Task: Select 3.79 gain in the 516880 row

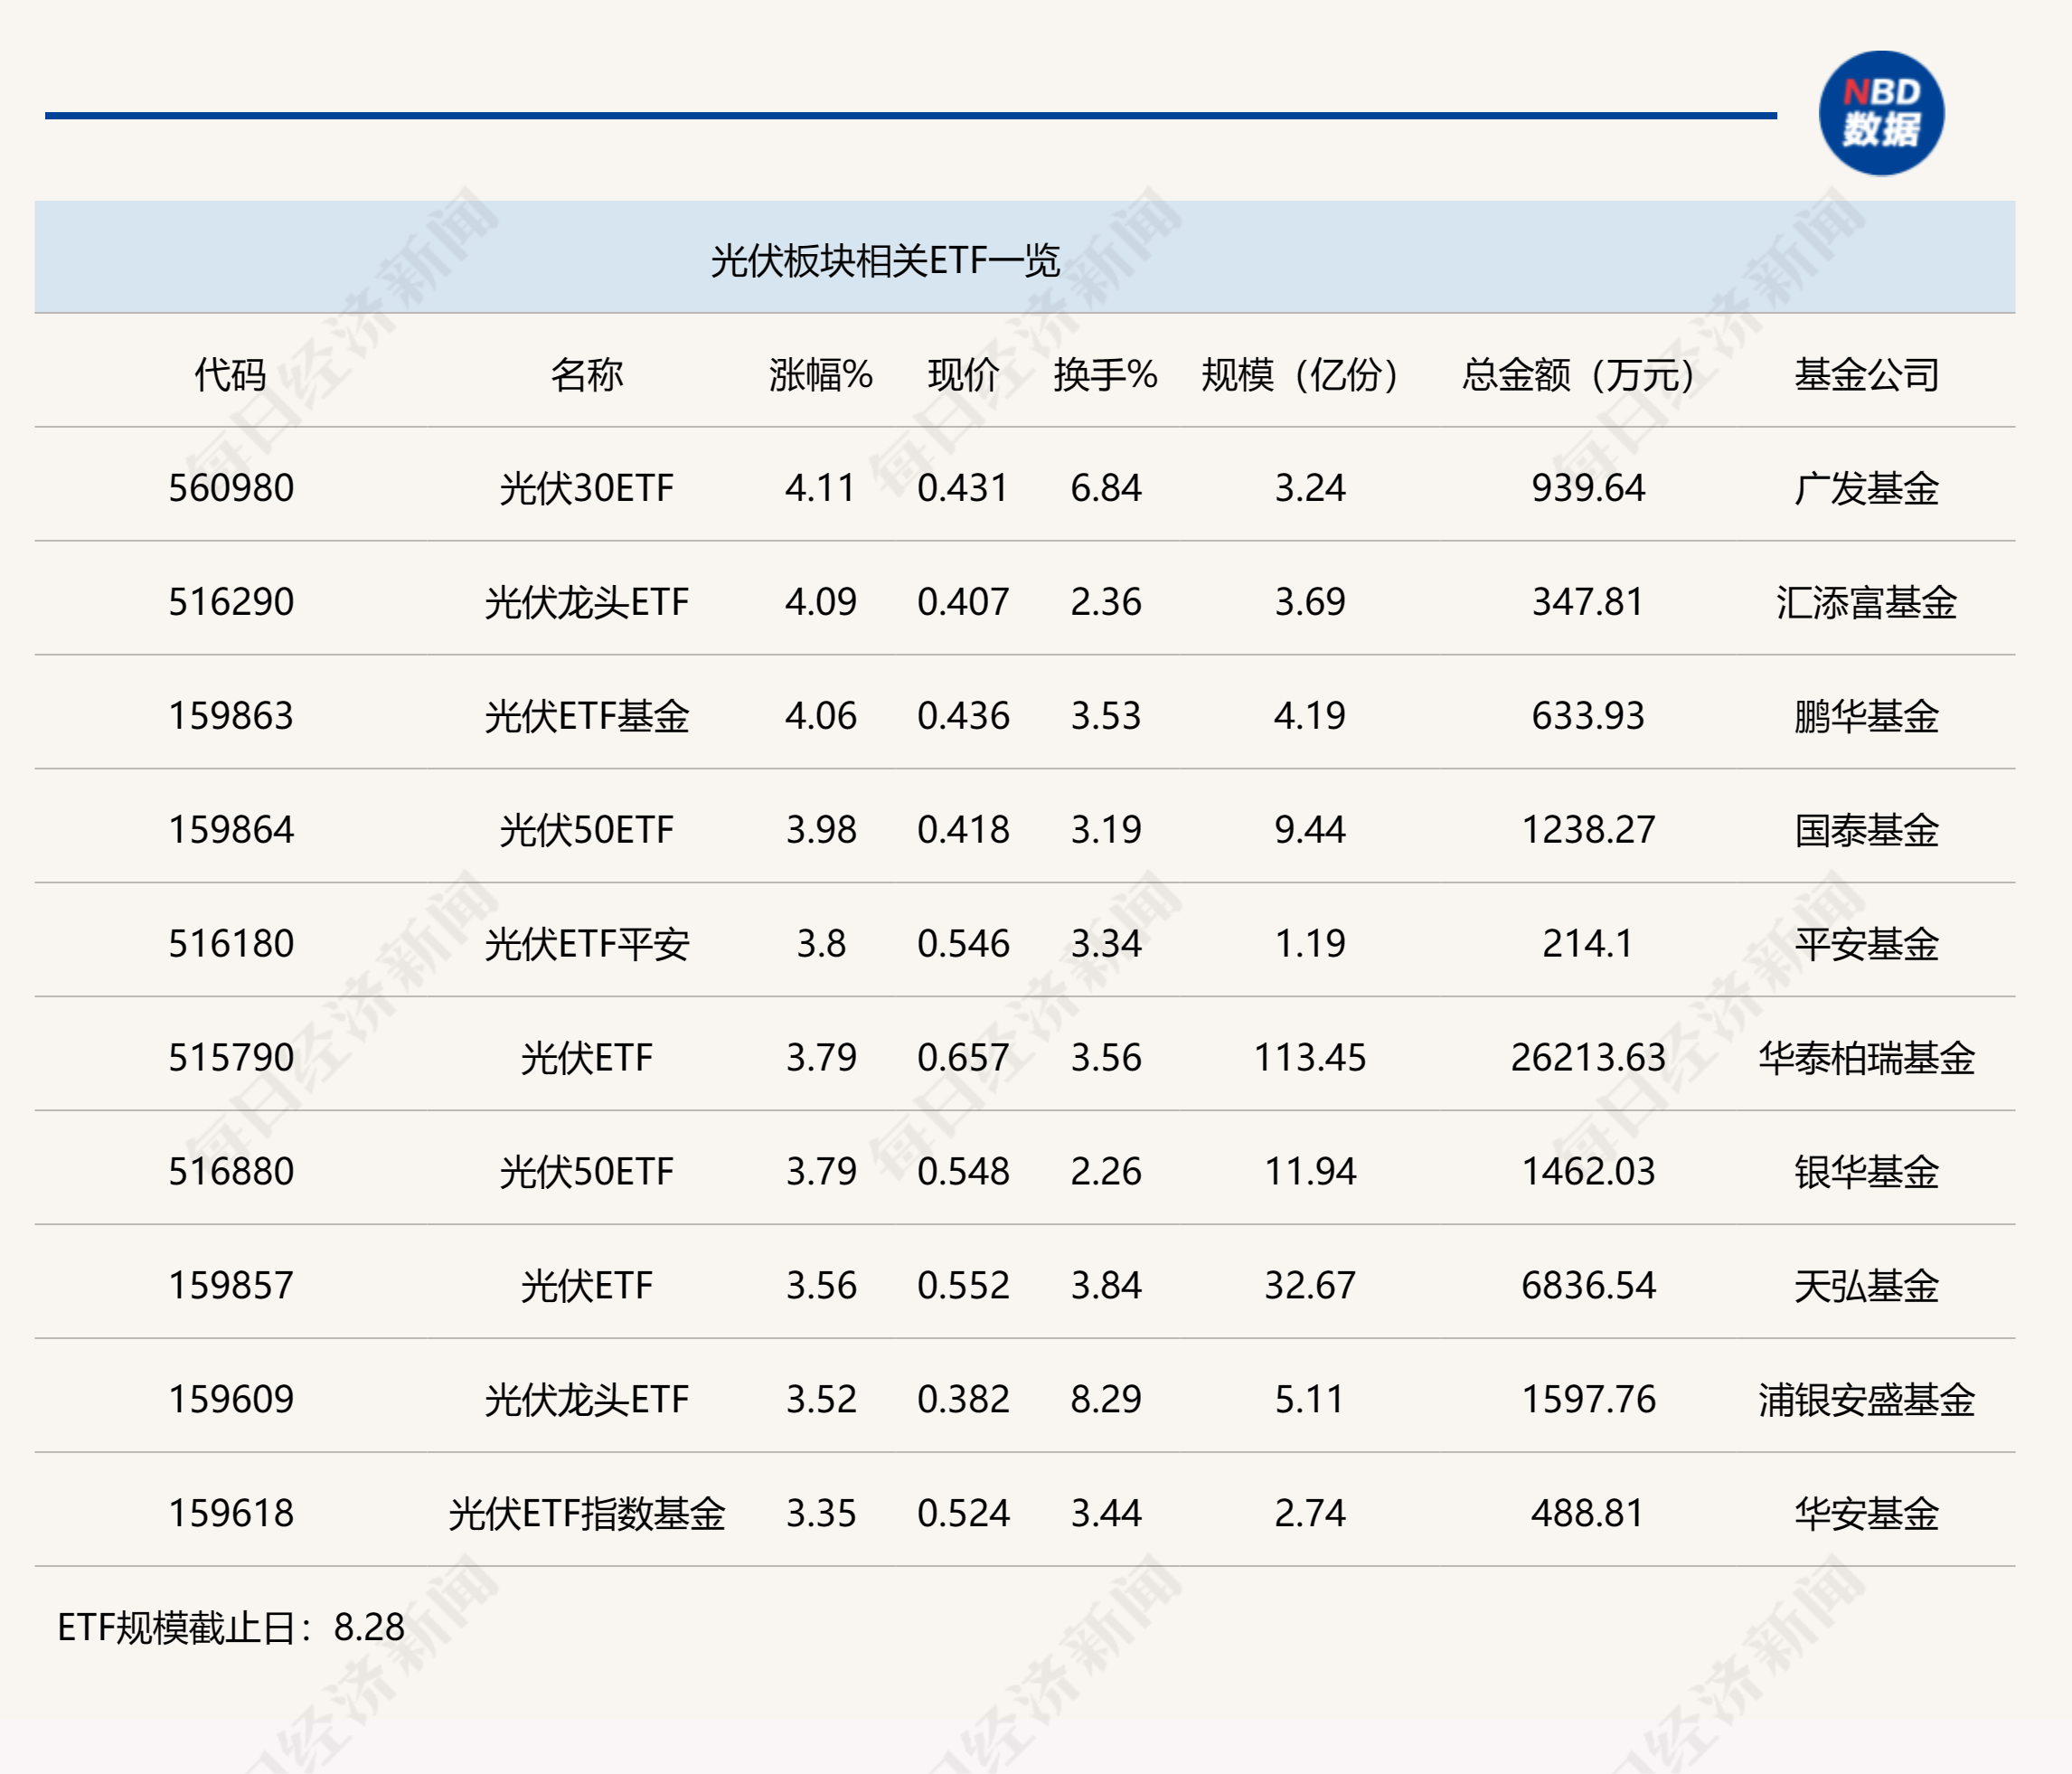Action: coord(821,1172)
